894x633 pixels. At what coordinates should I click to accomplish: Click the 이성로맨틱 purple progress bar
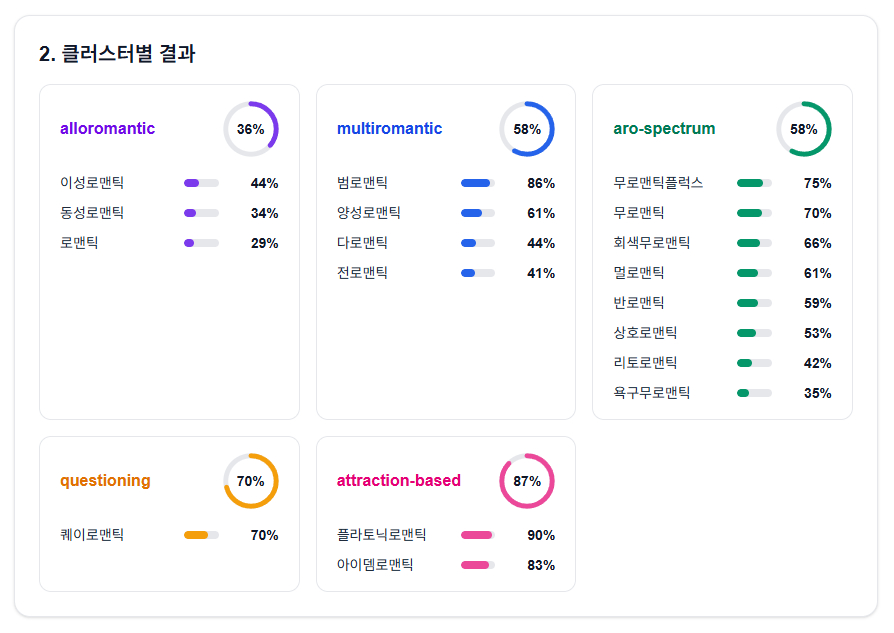pyautogui.click(x=201, y=183)
